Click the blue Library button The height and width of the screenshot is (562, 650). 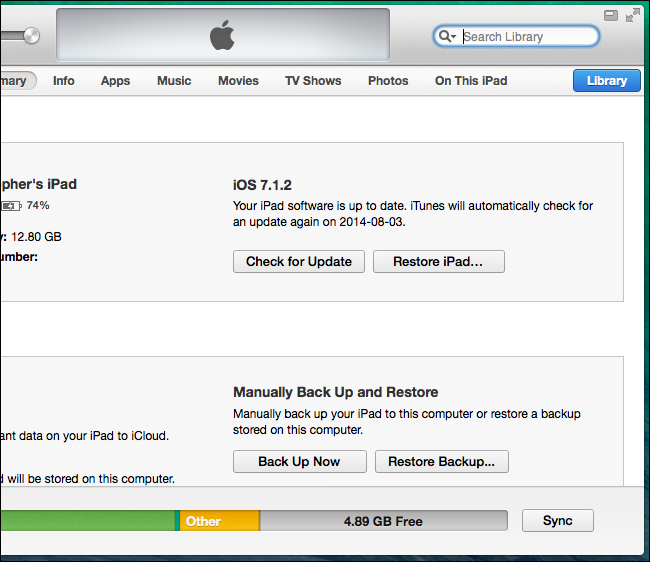pos(607,80)
